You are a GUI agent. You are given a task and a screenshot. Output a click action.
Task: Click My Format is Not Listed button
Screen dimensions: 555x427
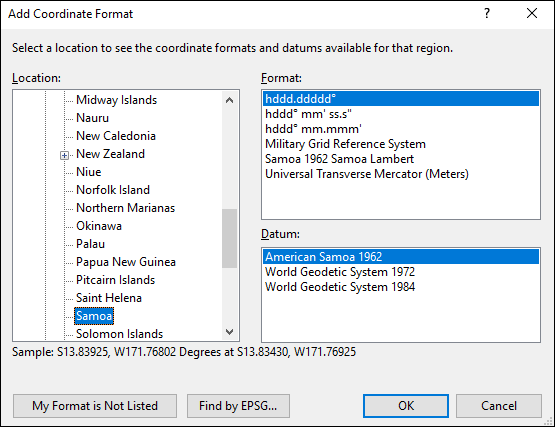(x=95, y=406)
